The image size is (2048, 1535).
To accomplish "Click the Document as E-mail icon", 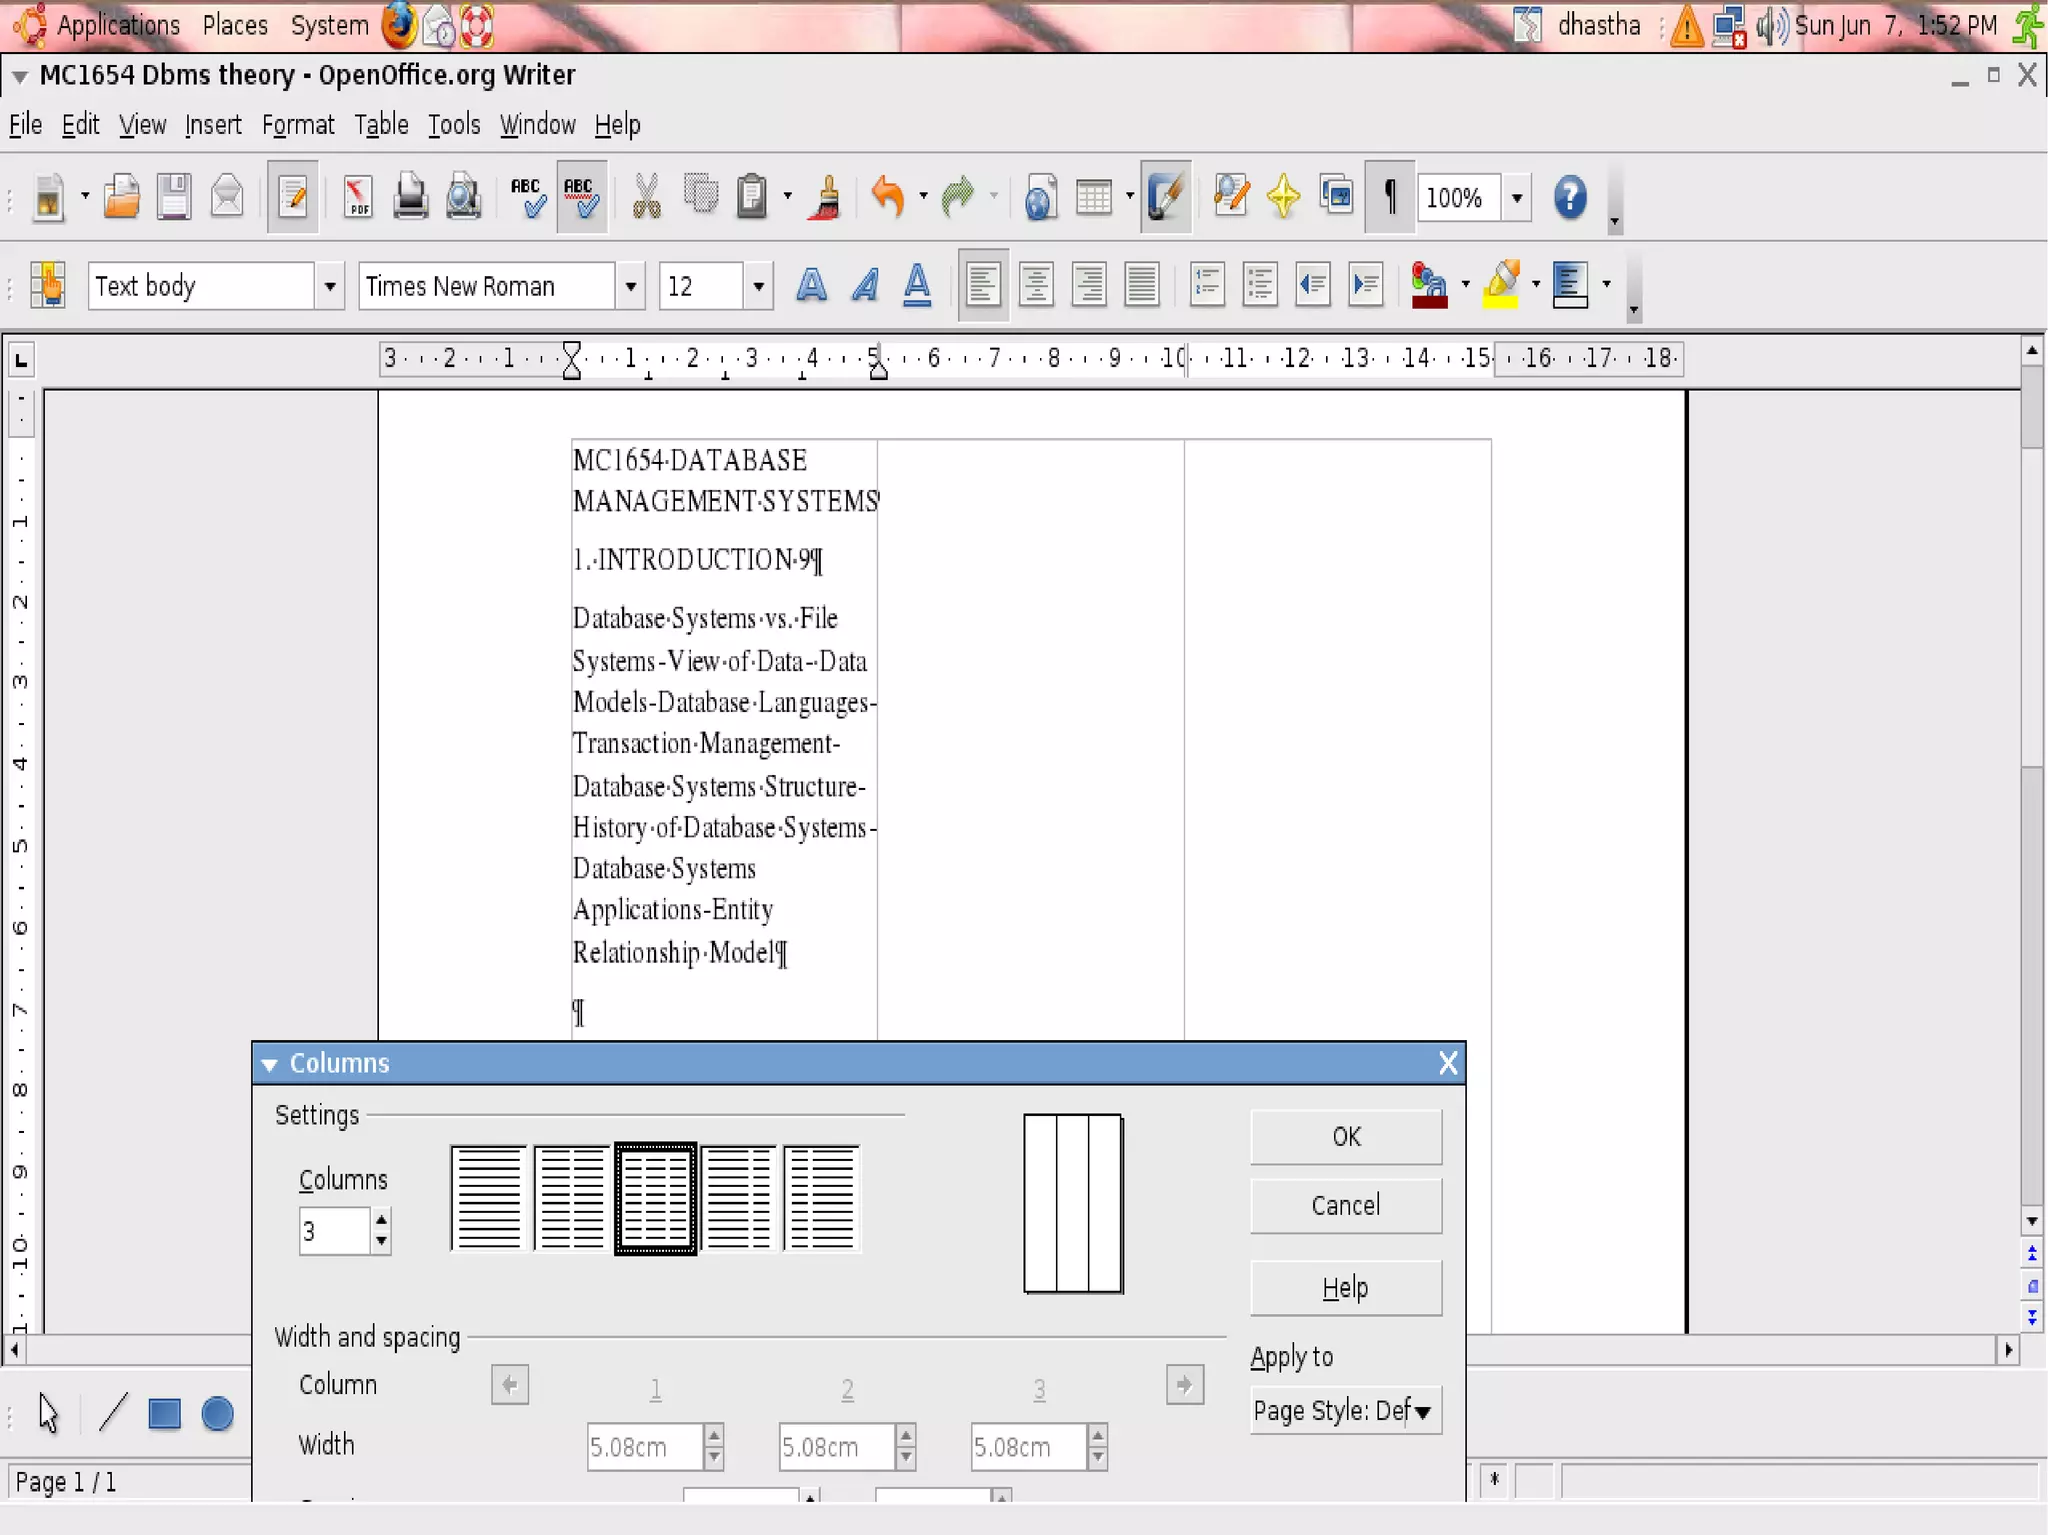I will pos(228,197).
